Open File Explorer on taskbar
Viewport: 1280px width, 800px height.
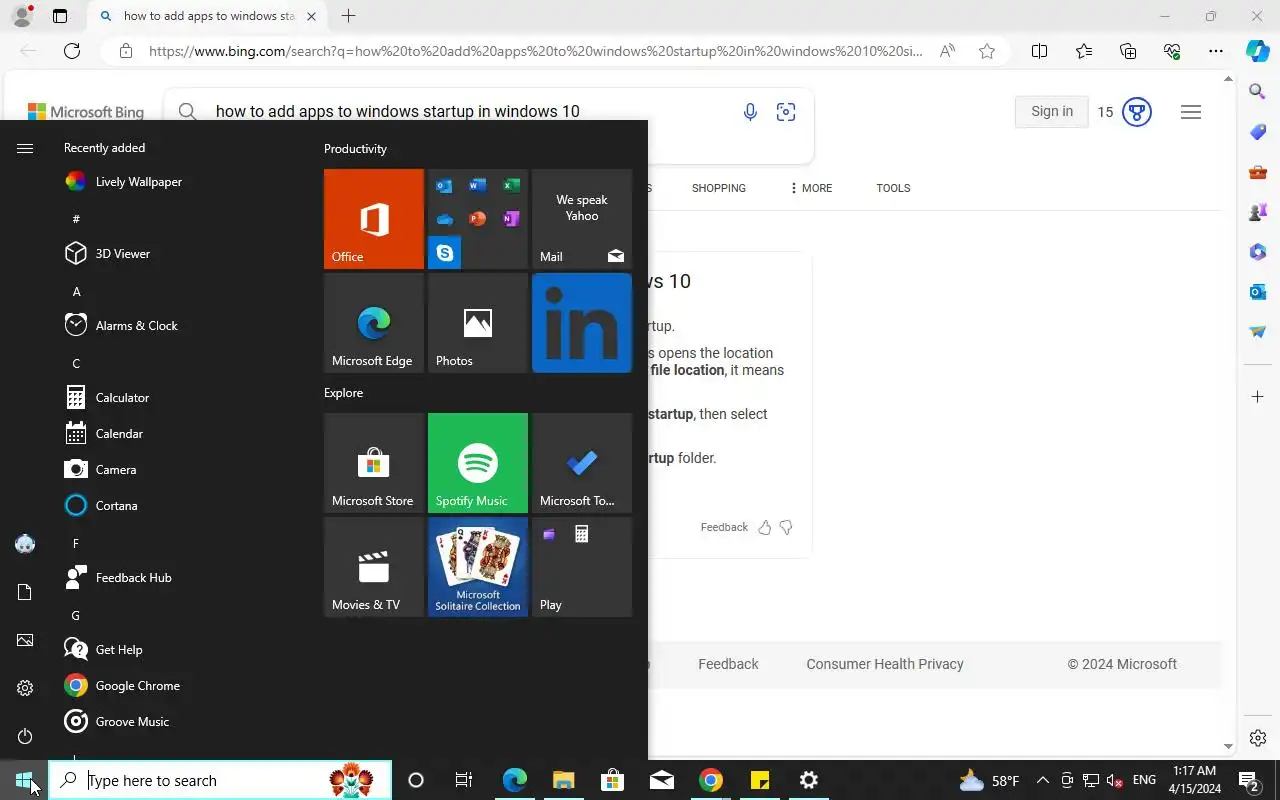click(x=563, y=780)
